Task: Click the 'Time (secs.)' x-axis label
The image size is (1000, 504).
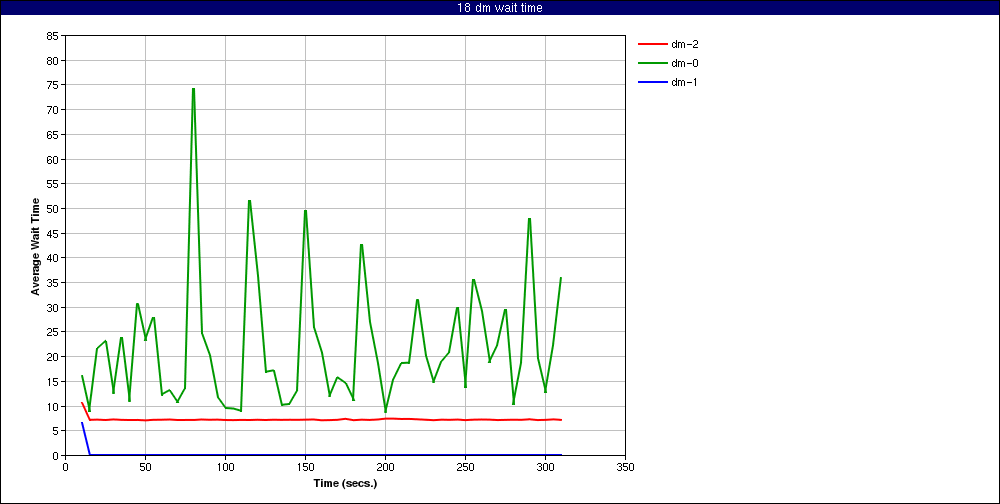Action: tap(343, 483)
